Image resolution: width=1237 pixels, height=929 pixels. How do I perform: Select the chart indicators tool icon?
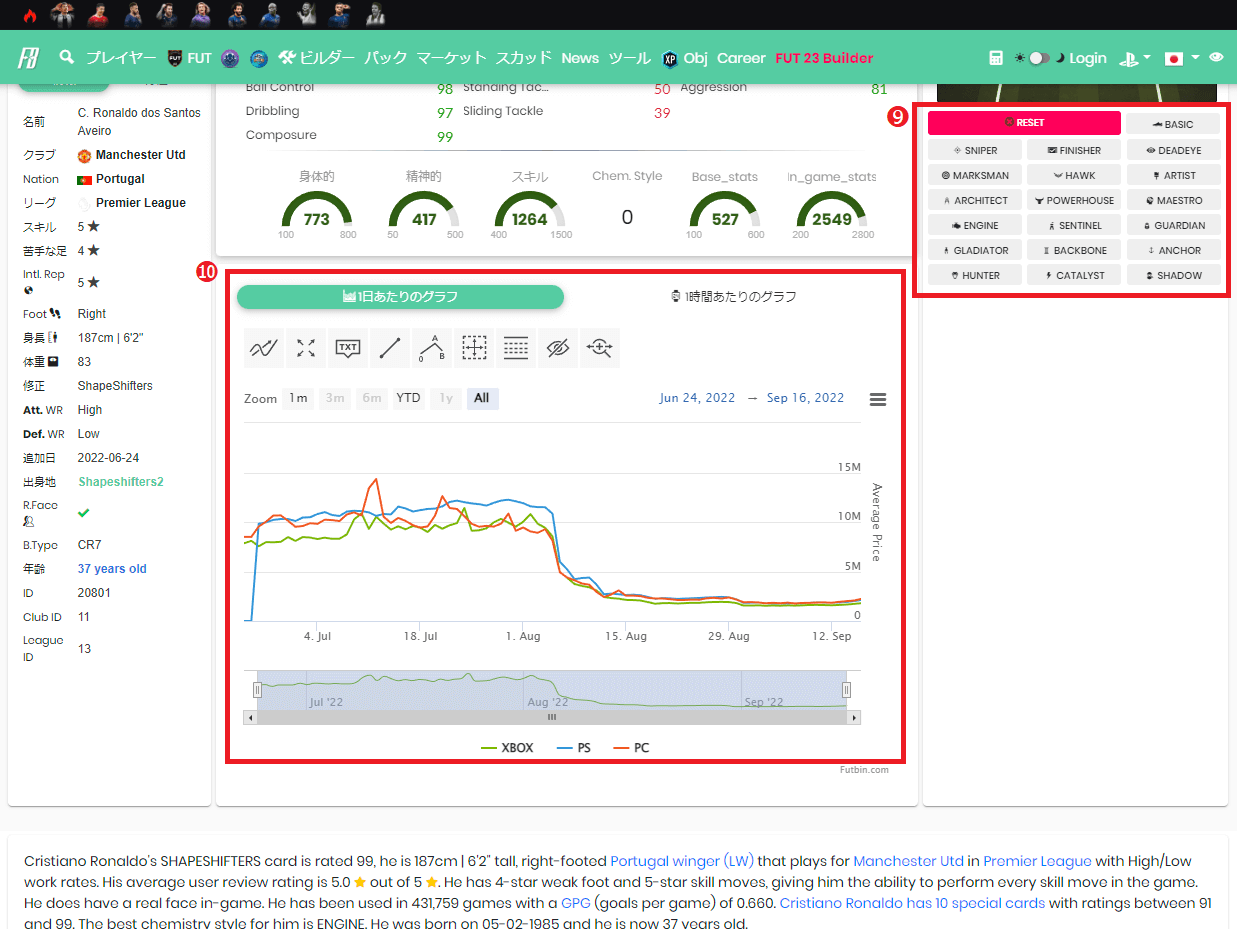point(264,348)
